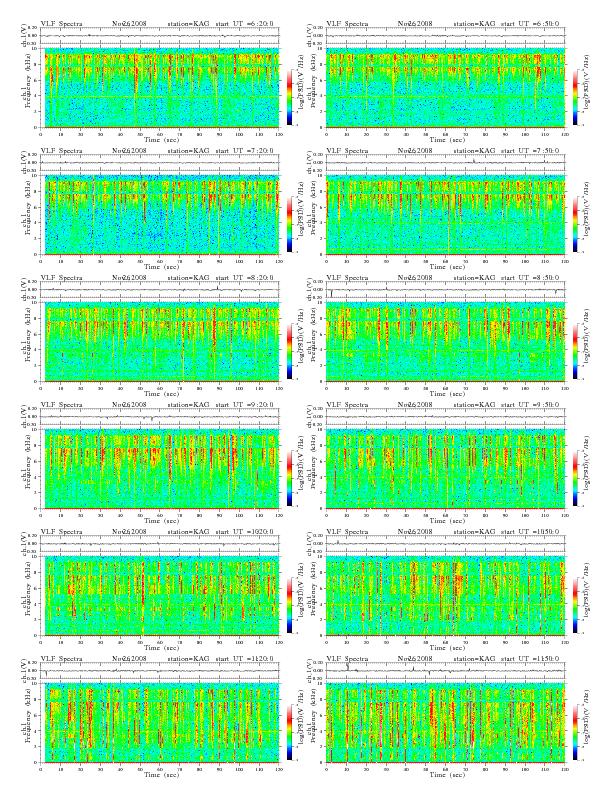Click 'VLF Spectra' heading of the 8:20:0 plot
The height and width of the screenshot is (792, 612).
[x=61, y=278]
